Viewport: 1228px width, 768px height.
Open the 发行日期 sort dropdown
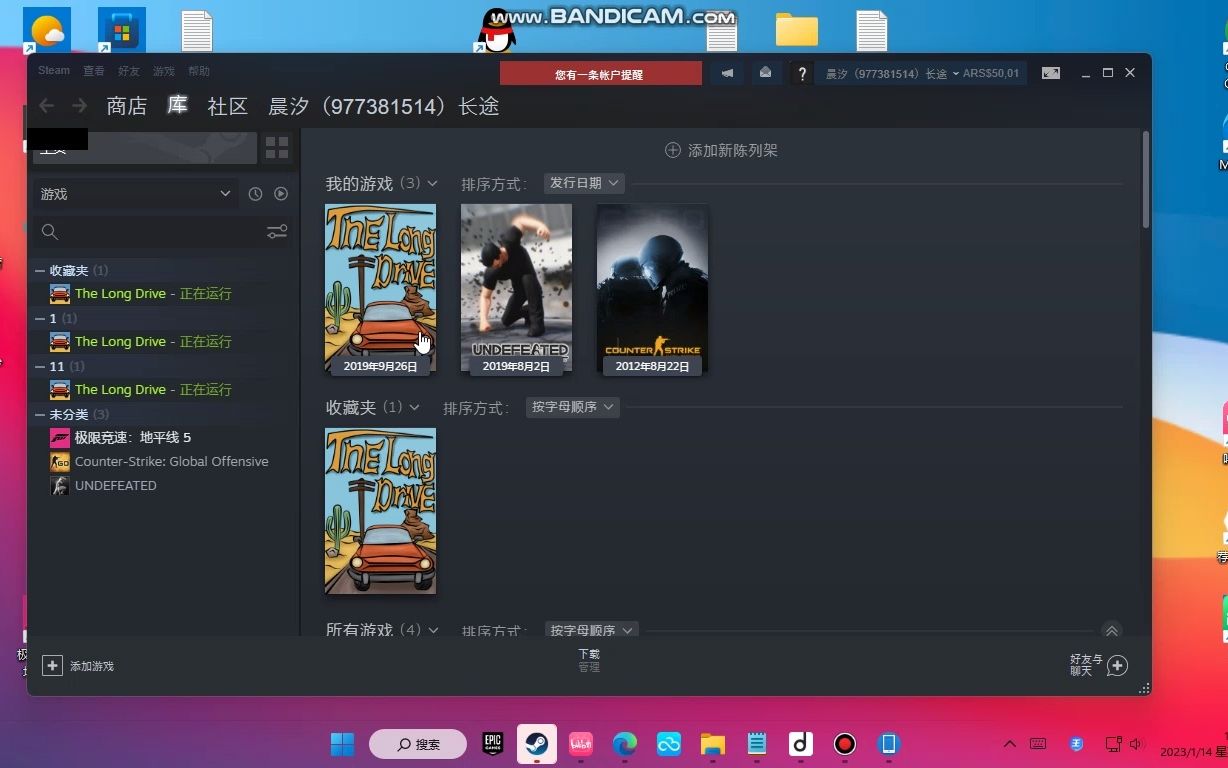584,182
